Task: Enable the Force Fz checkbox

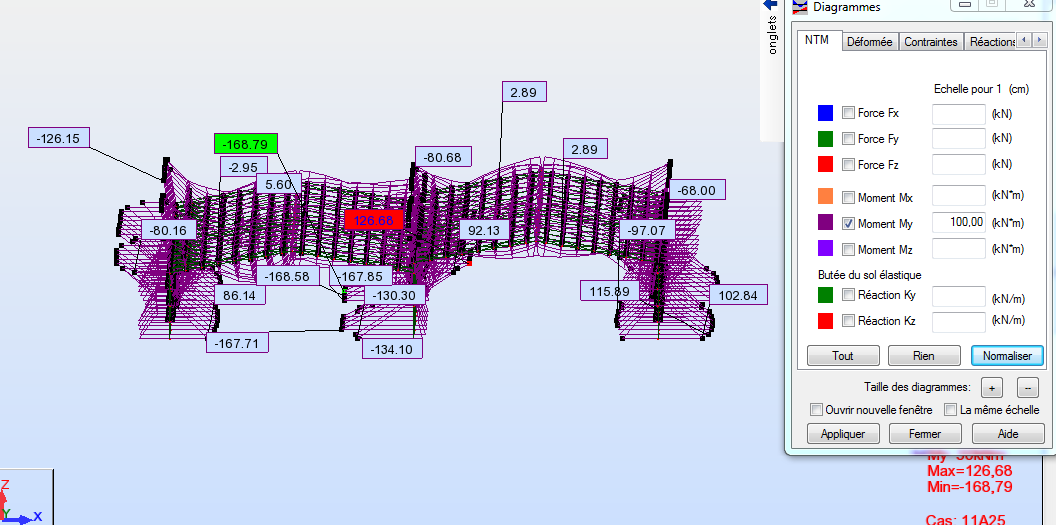Action: [849, 164]
